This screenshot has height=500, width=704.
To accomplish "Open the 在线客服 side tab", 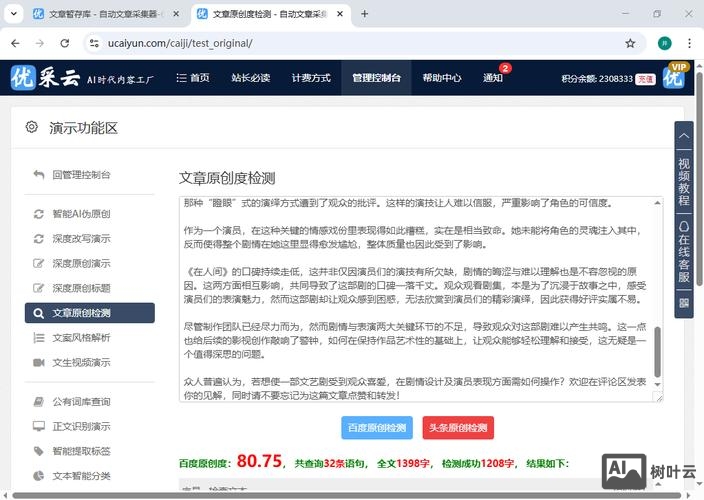I will [684, 251].
